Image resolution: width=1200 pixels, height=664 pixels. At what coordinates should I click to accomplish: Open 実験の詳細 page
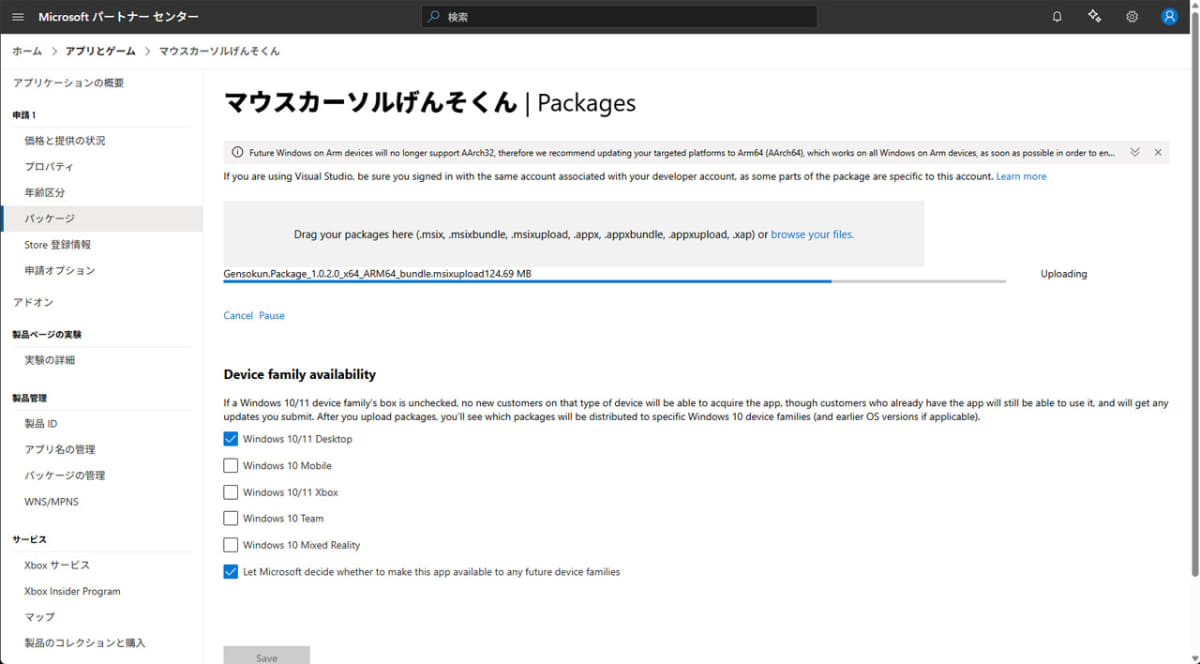click(49, 360)
